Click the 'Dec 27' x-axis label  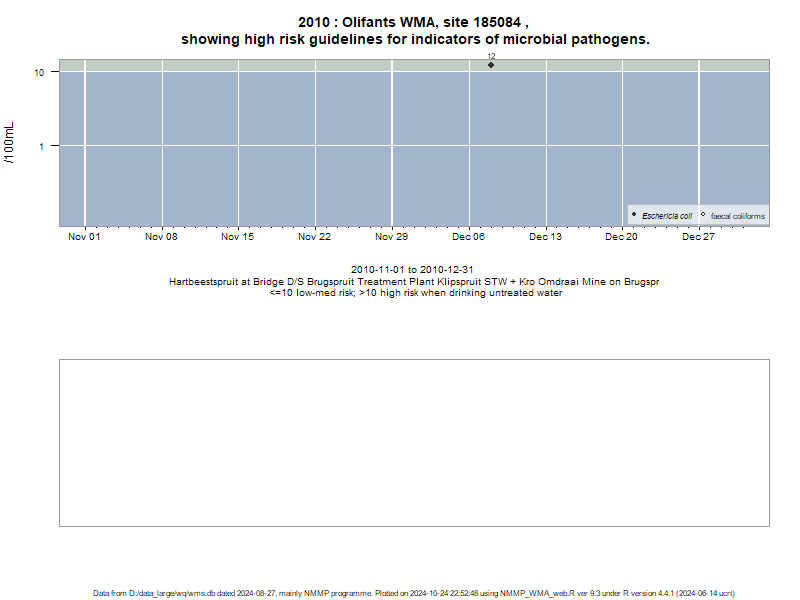coord(698,237)
